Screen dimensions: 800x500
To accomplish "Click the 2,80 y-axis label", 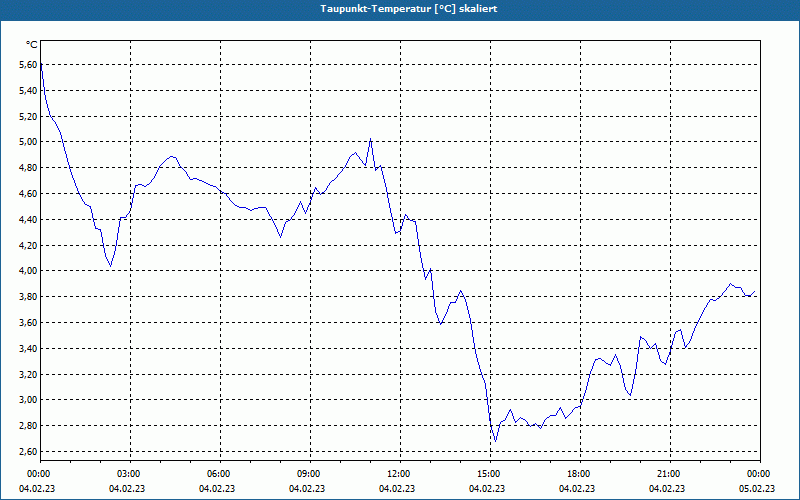I will 28,426.
